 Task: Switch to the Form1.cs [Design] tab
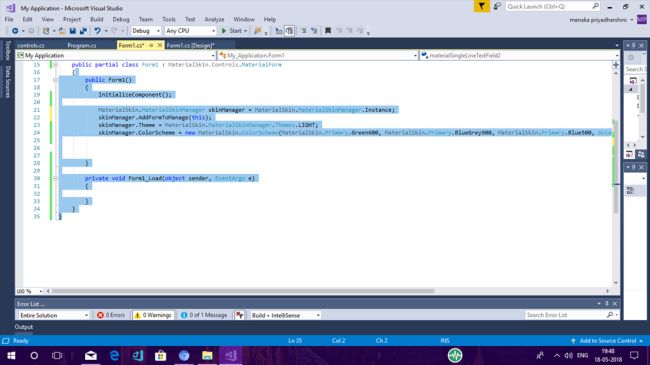[x=190, y=45]
